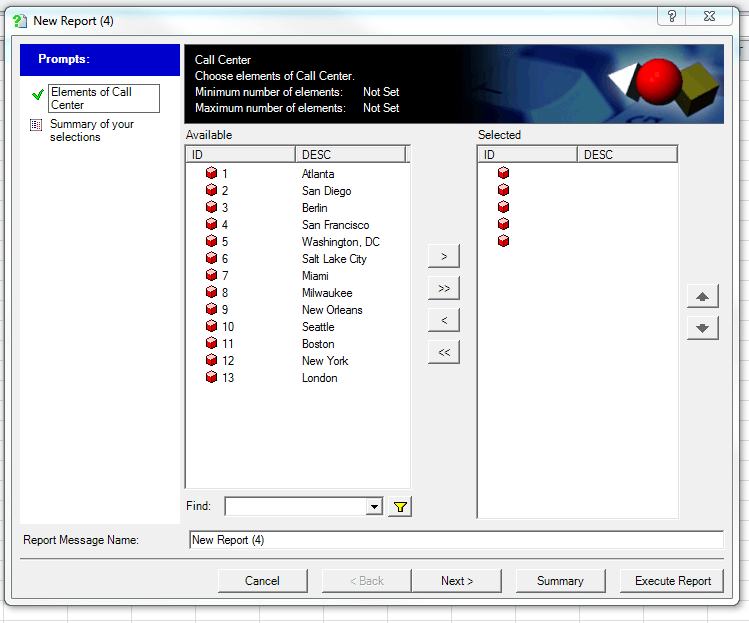Click the red cube icon for Berlin
Image resolution: width=749 pixels, height=623 pixels.
coord(211,208)
